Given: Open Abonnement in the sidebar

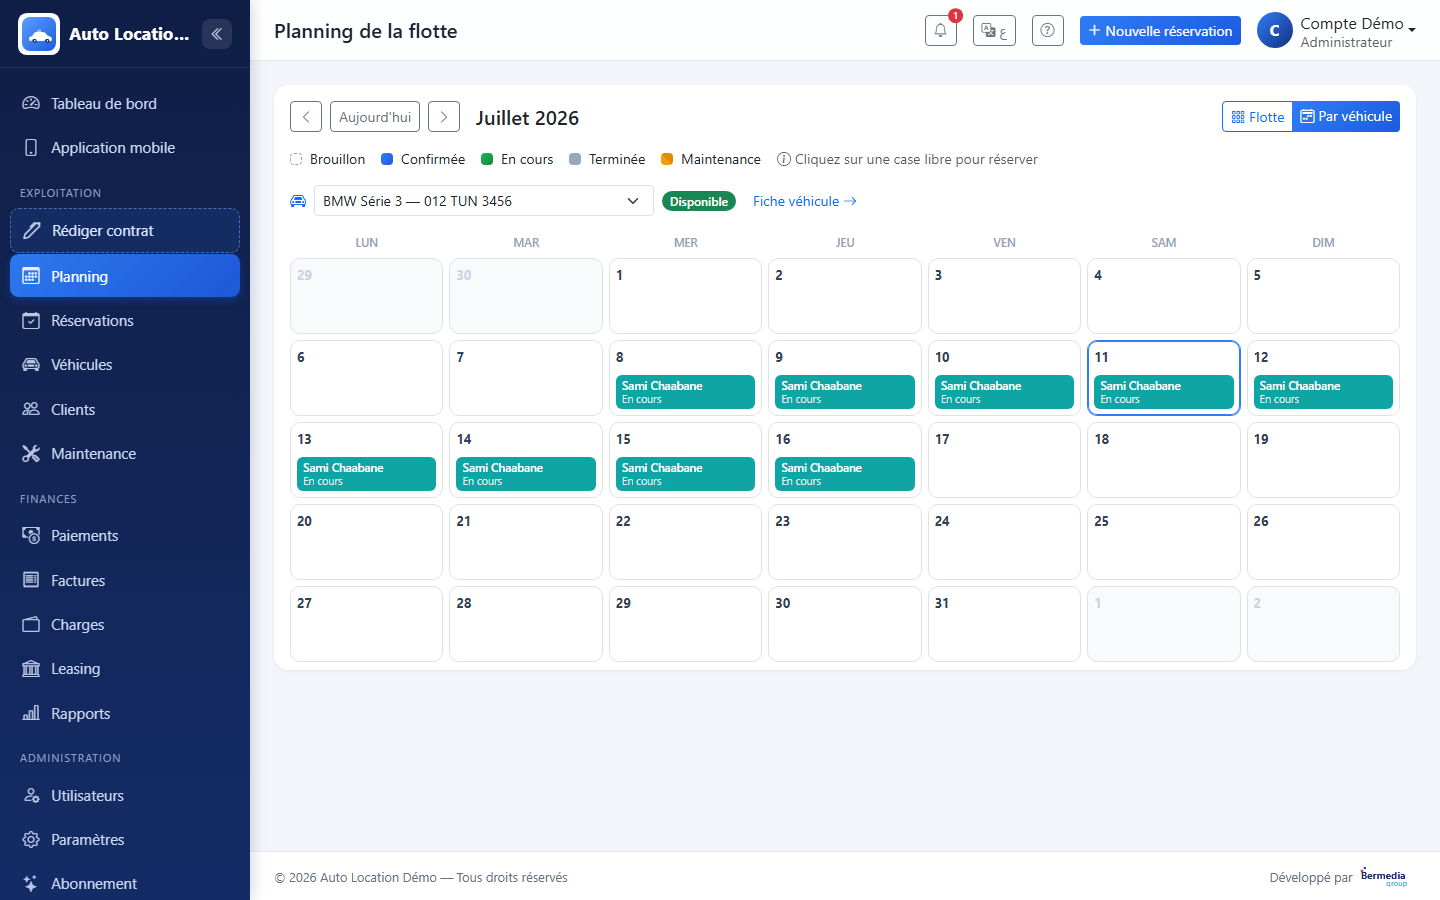Looking at the screenshot, I should [125, 883].
